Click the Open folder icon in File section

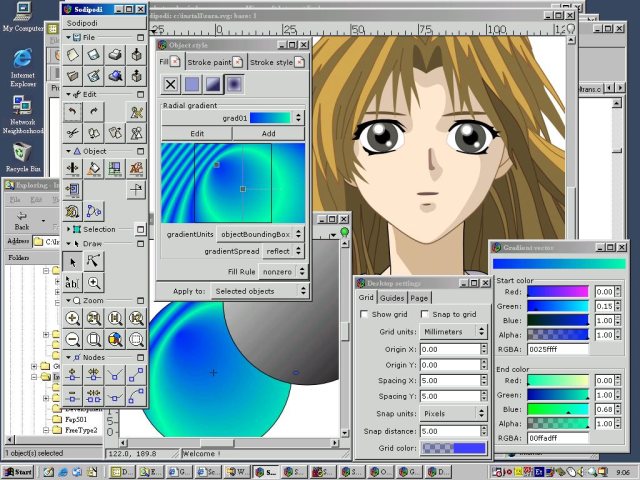[x=73, y=76]
